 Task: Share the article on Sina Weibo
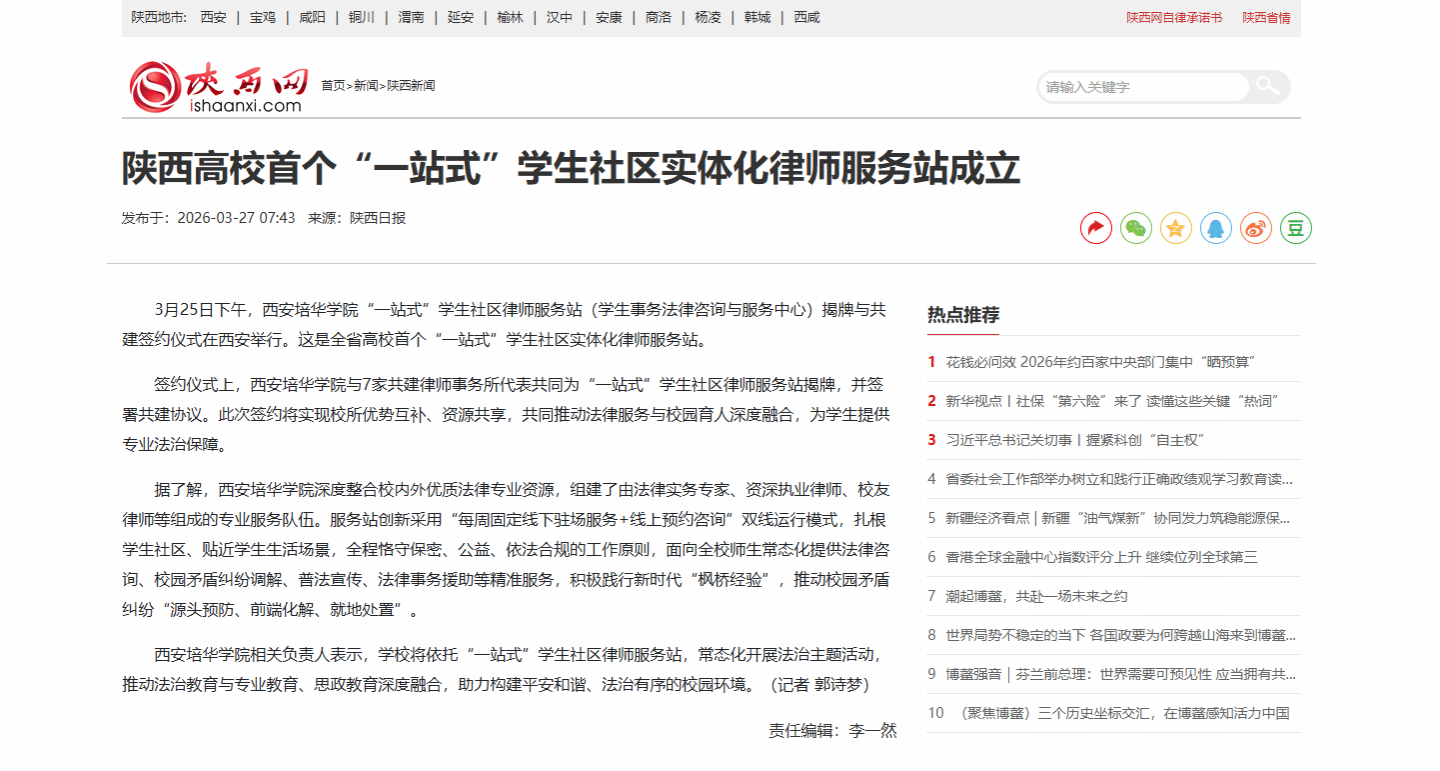point(1256,228)
